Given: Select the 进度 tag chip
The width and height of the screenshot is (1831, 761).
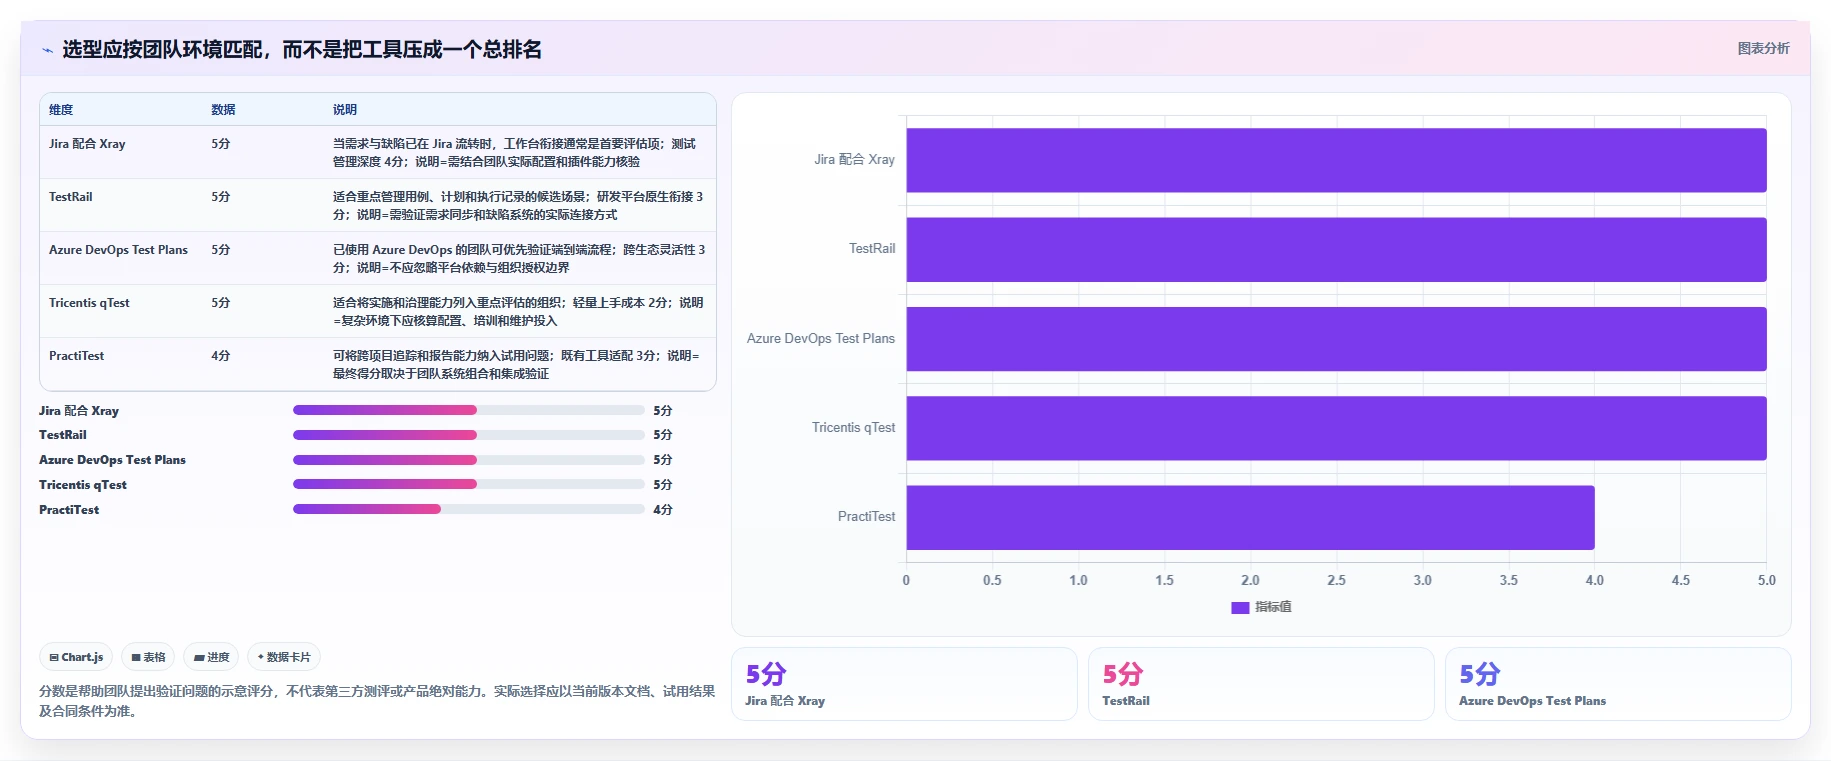Looking at the screenshot, I should [x=211, y=657].
